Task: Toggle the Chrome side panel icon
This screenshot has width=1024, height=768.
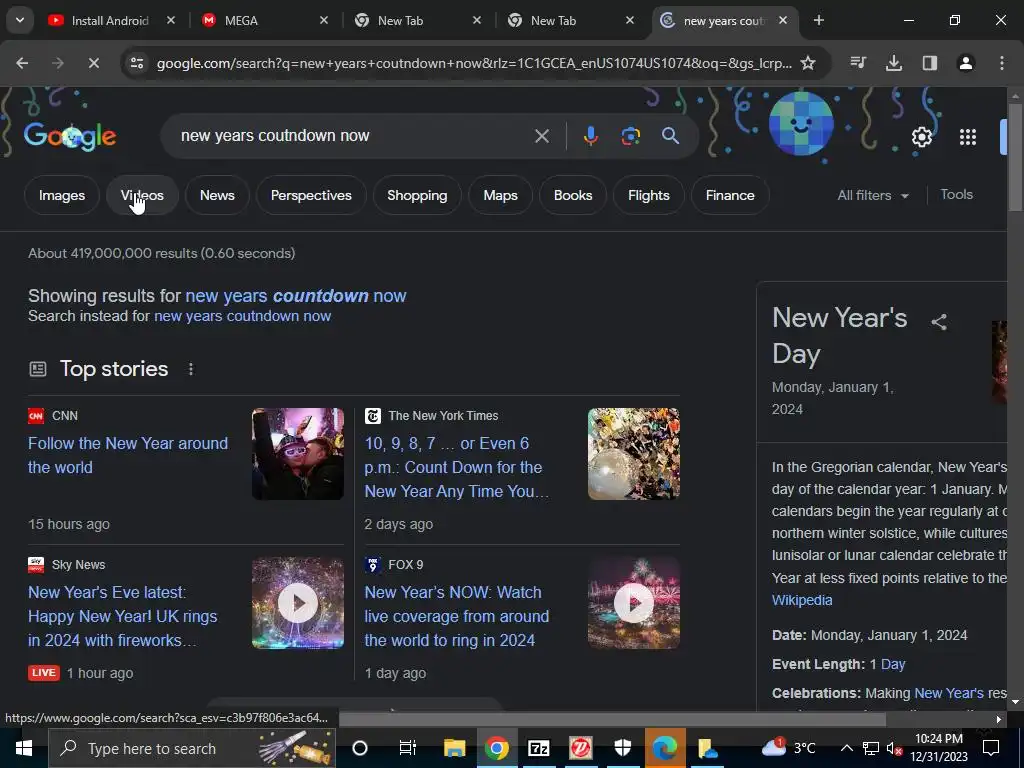Action: pos(929,63)
